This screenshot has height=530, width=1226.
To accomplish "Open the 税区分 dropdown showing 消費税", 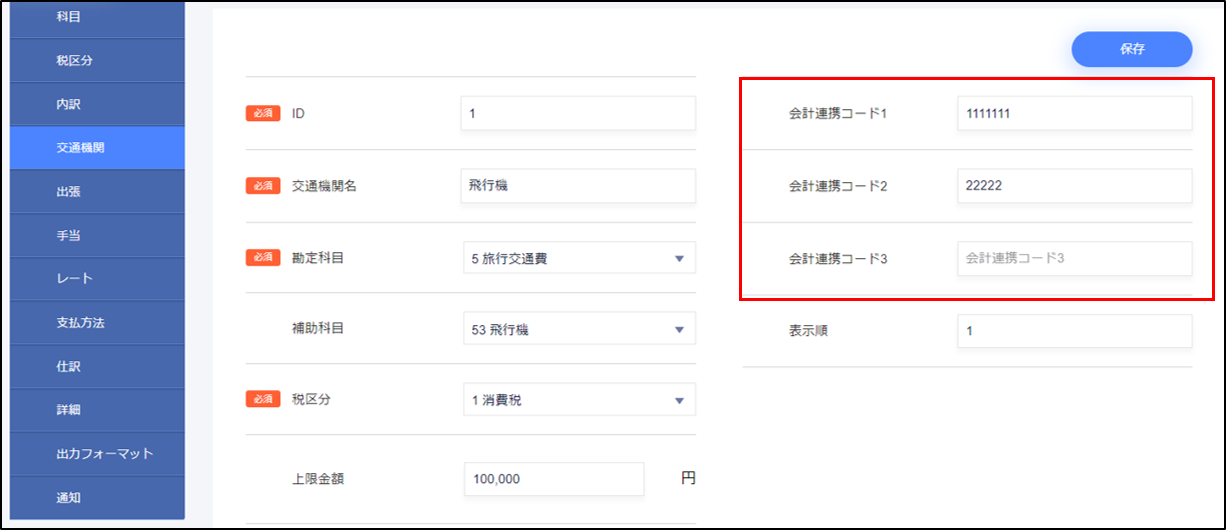I will pos(579,400).
